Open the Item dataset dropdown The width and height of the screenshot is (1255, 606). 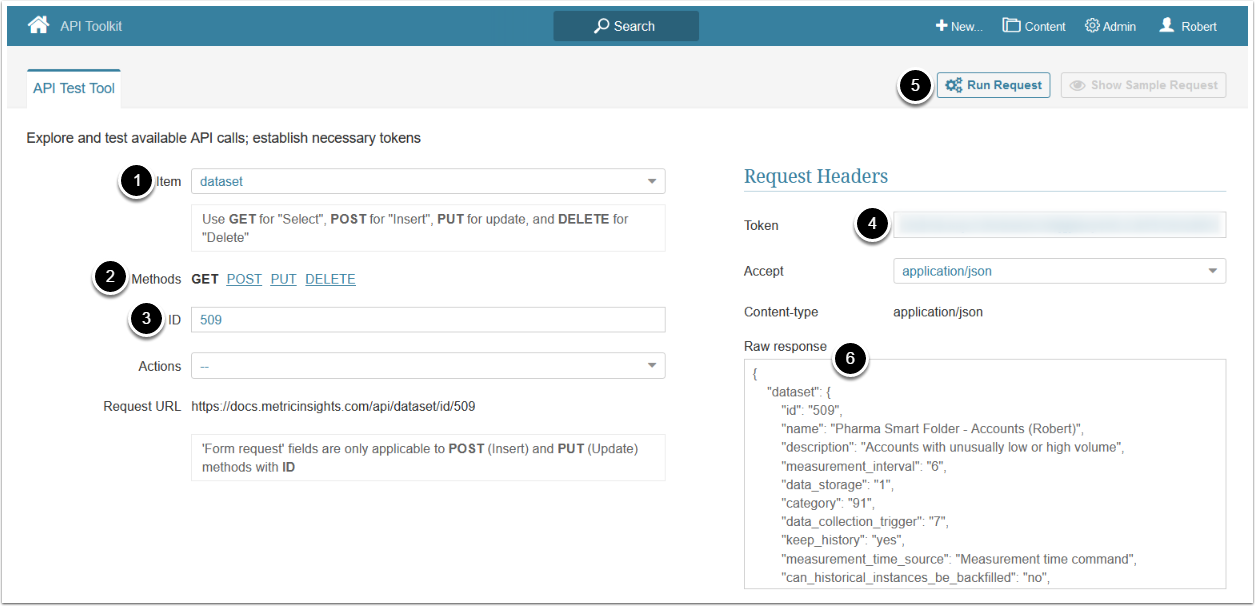[428, 181]
